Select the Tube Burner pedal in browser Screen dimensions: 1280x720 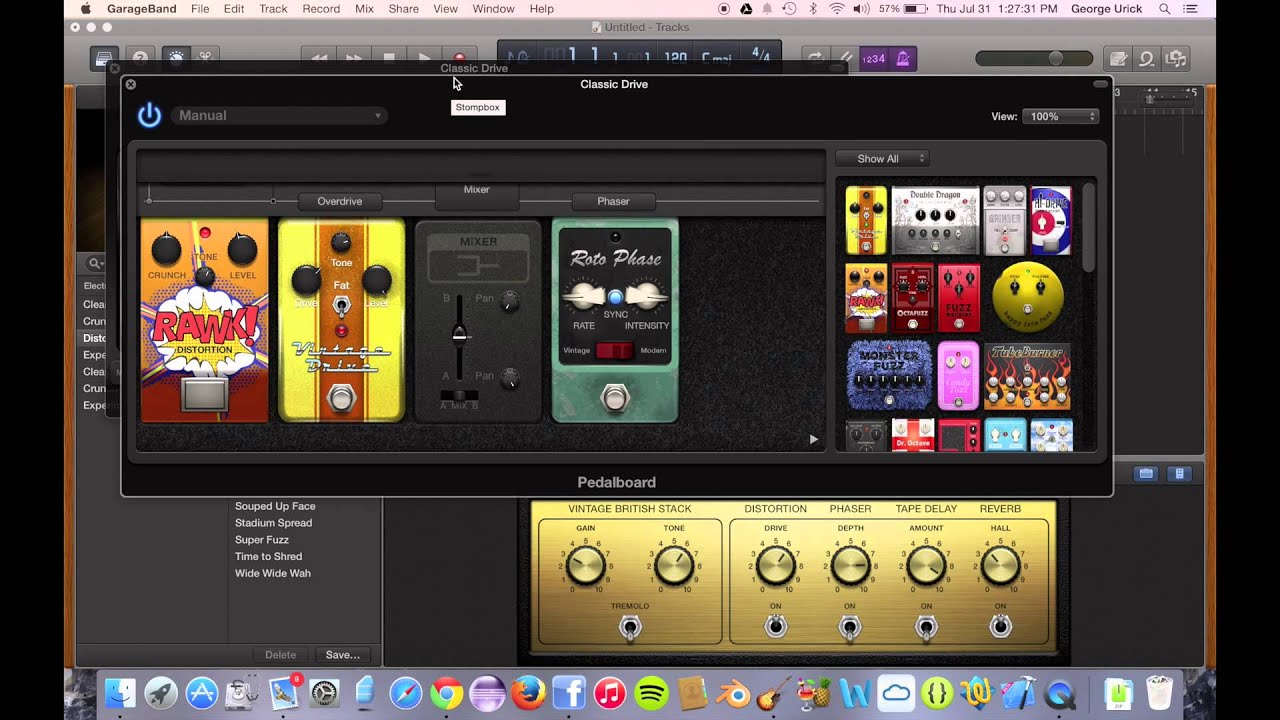tap(1027, 376)
